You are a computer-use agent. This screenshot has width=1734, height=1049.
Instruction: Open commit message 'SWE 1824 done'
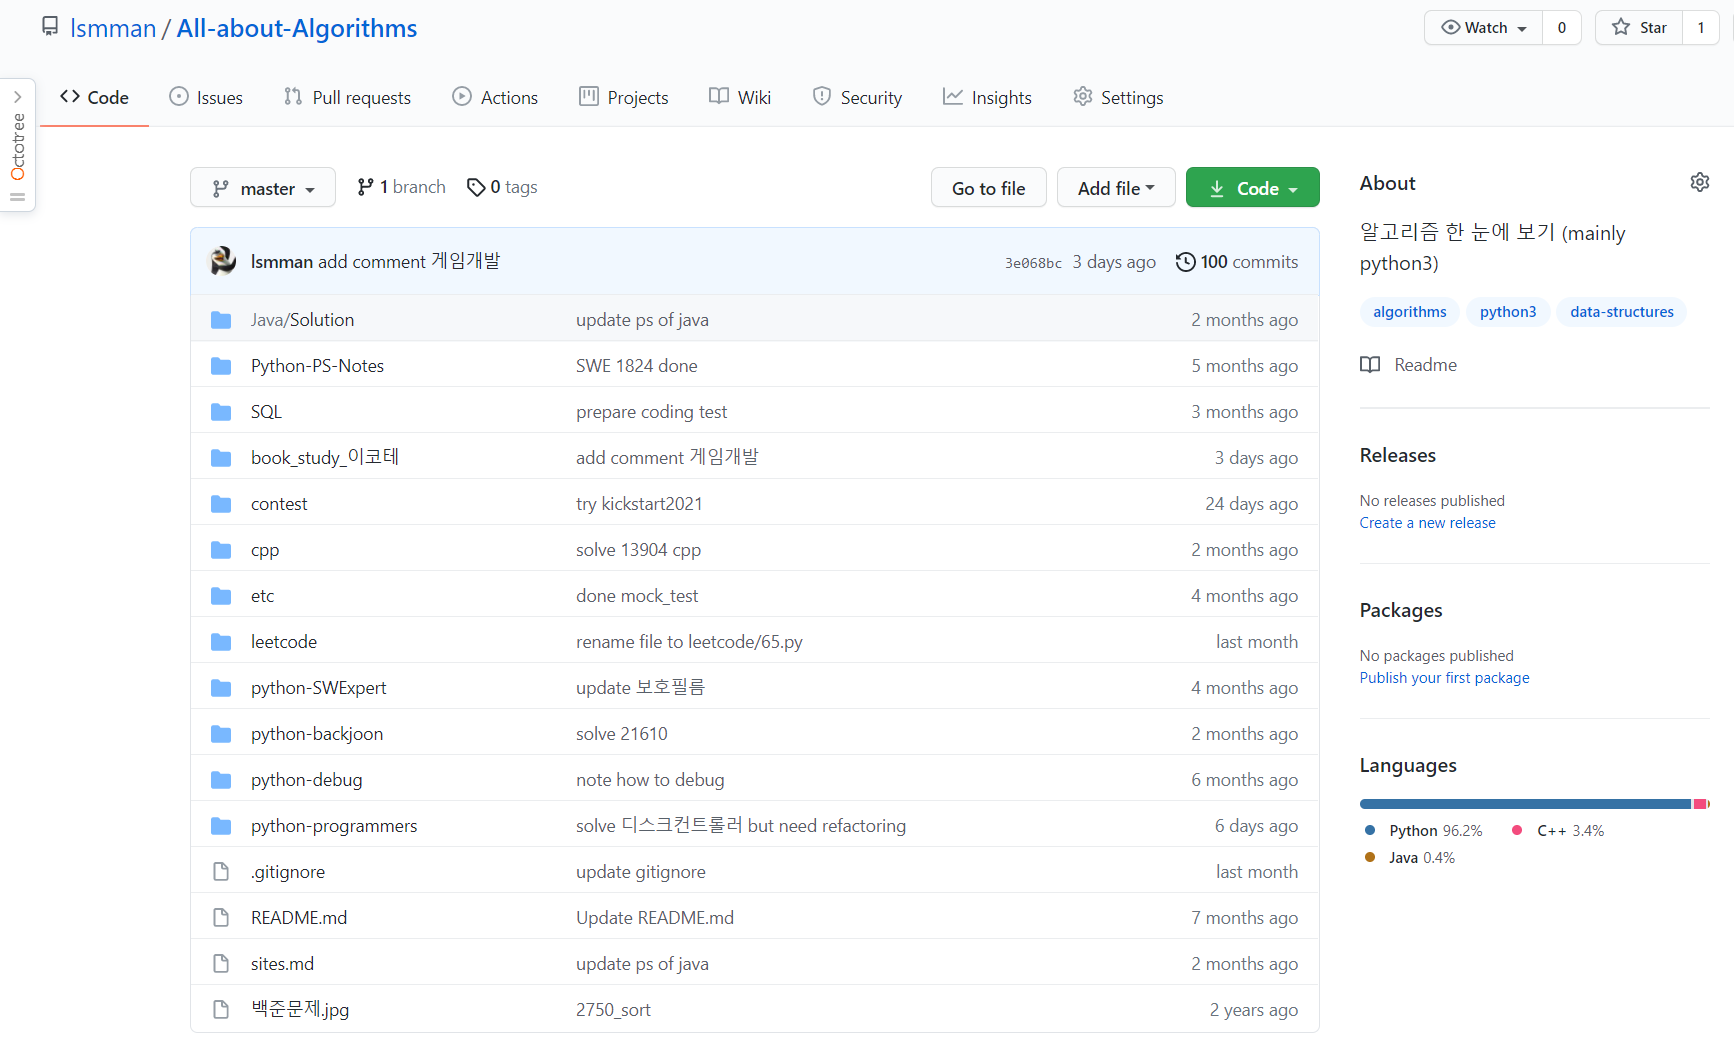[637, 366]
